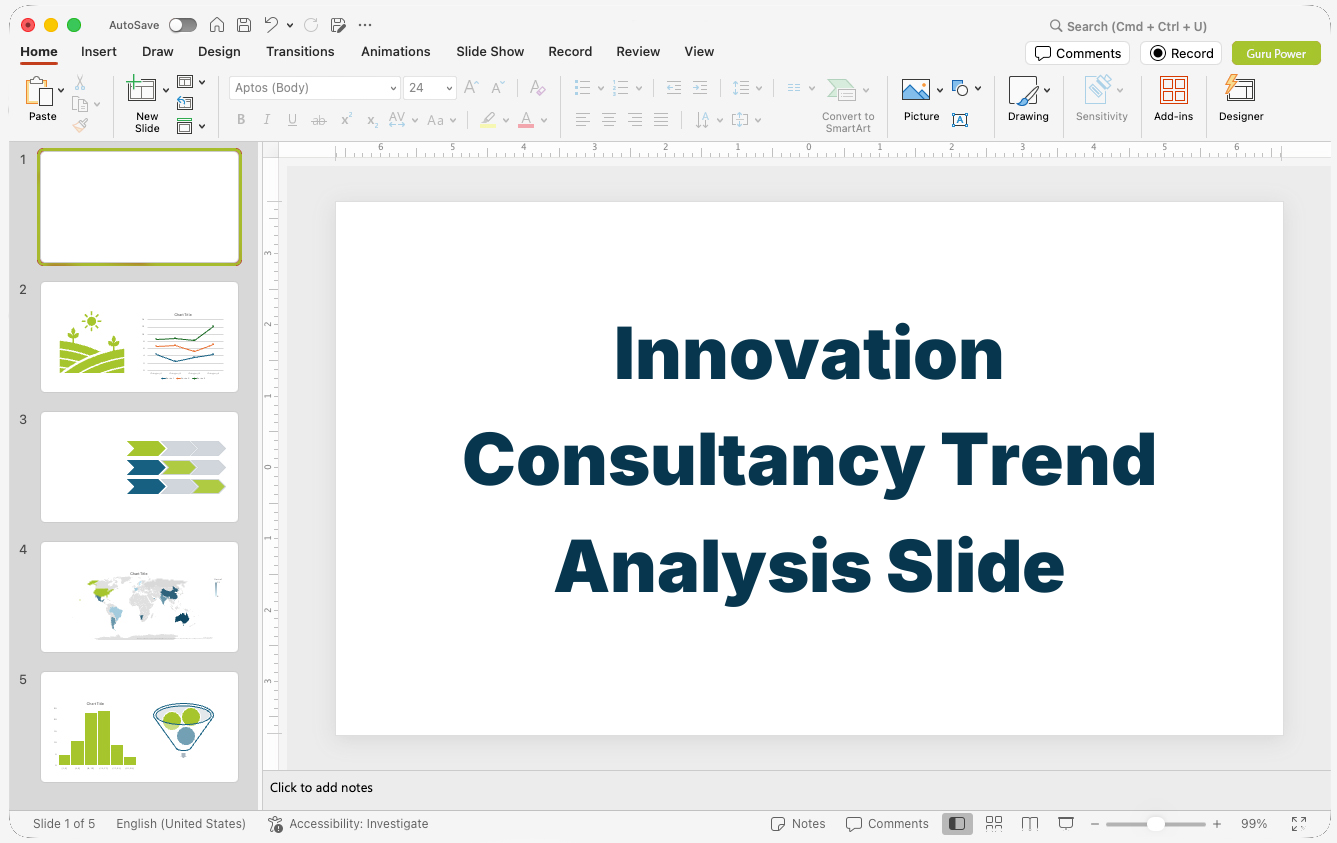The image size is (1337, 843).
Task: Click the Decrease Indent icon
Action: point(674,88)
